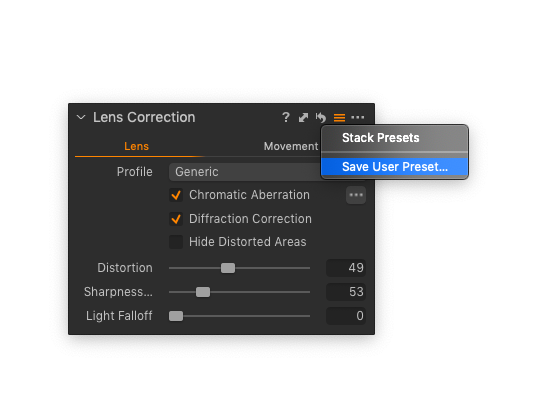Enable Hide Distorted Areas checkbox
This screenshot has width=553, height=399.
tap(176, 242)
